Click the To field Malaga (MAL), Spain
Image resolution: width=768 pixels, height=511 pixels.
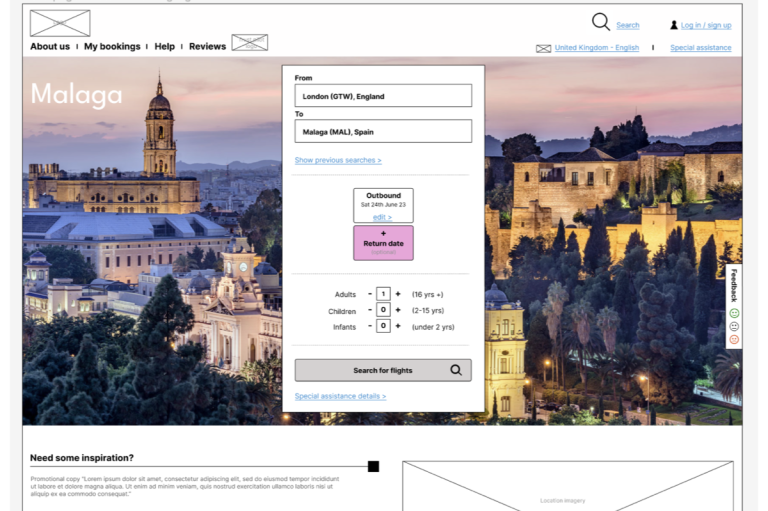(383, 131)
